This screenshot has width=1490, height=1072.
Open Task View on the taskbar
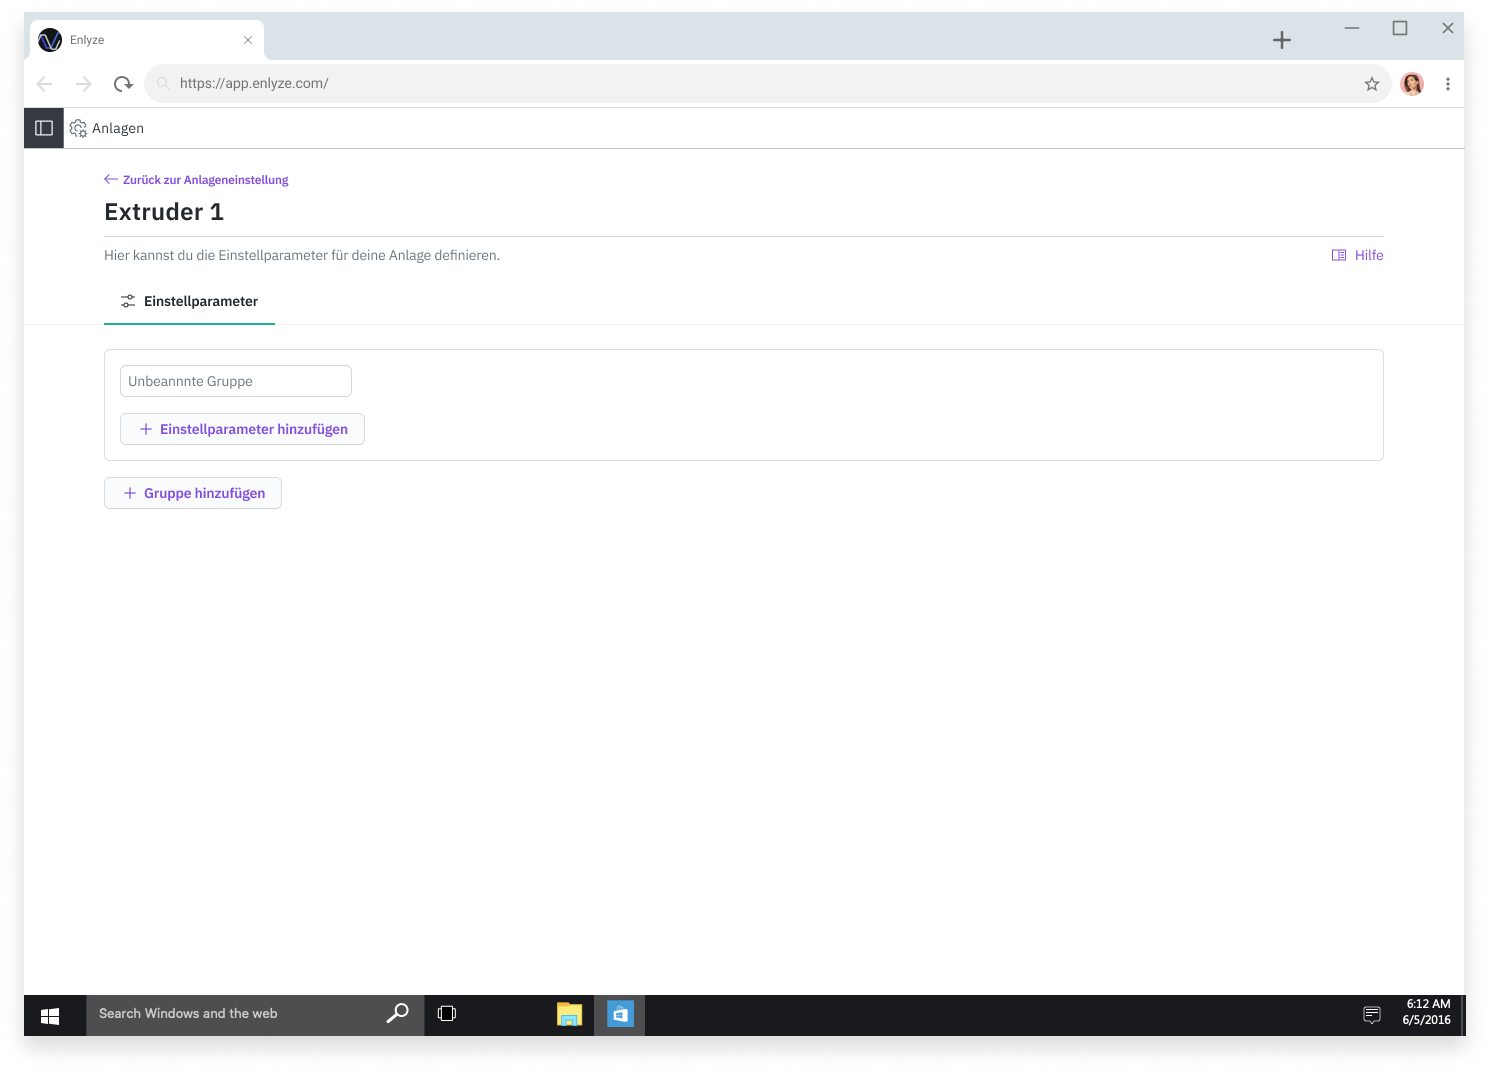point(447,1014)
